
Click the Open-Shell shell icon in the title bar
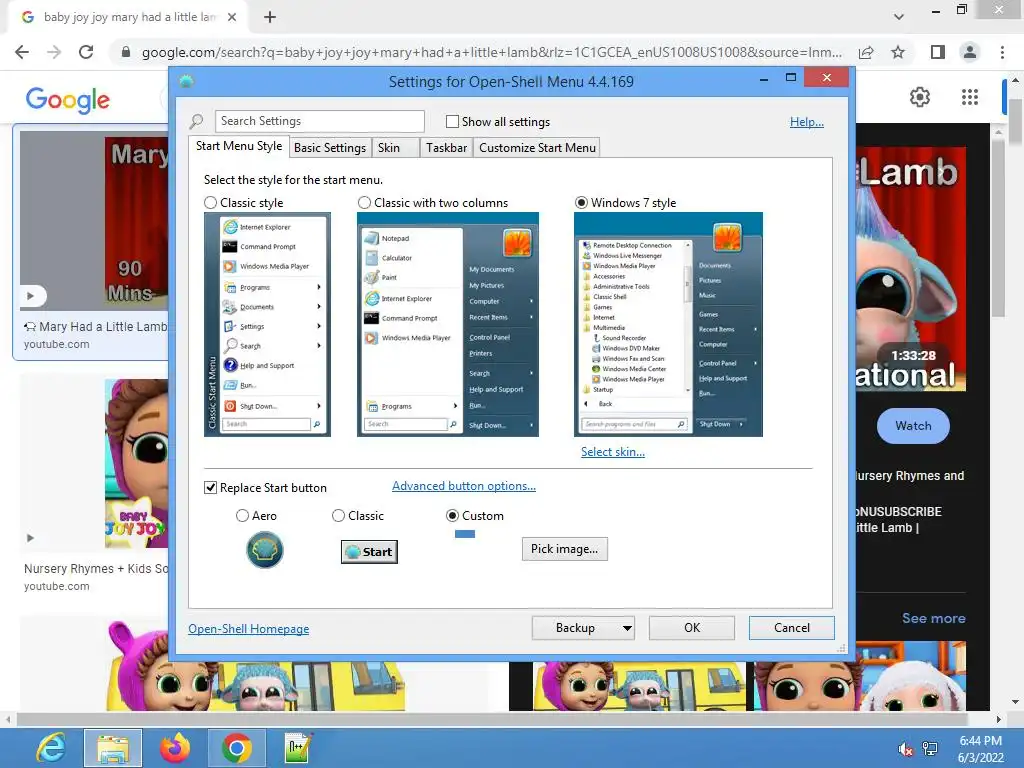(x=187, y=82)
